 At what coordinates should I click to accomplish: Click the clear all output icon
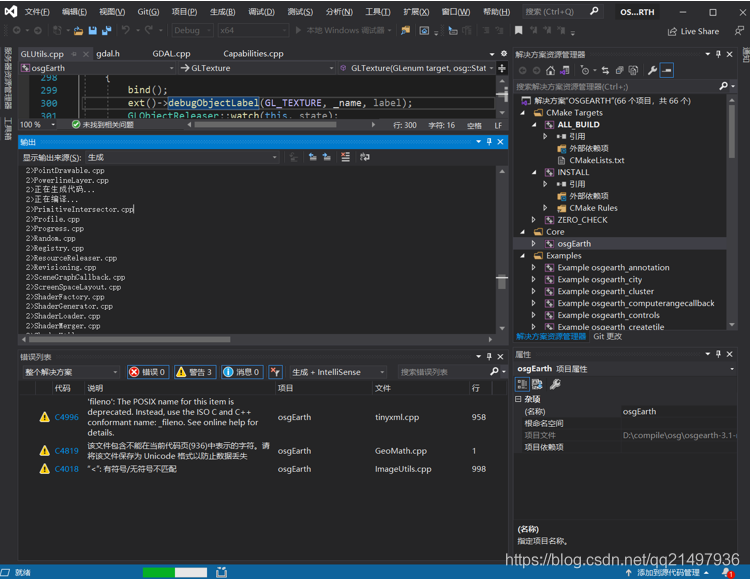[x=345, y=157]
